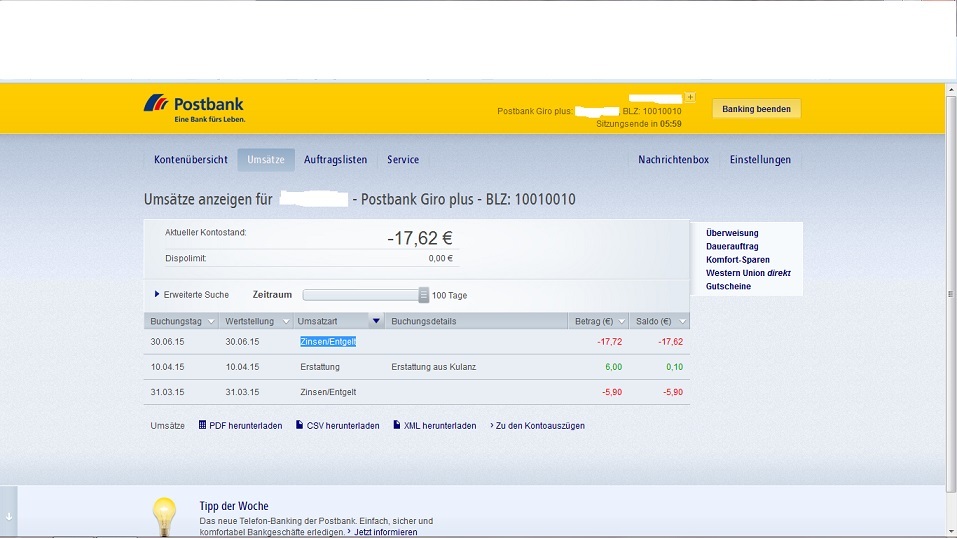Click the Überweisung link

point(732,233)
